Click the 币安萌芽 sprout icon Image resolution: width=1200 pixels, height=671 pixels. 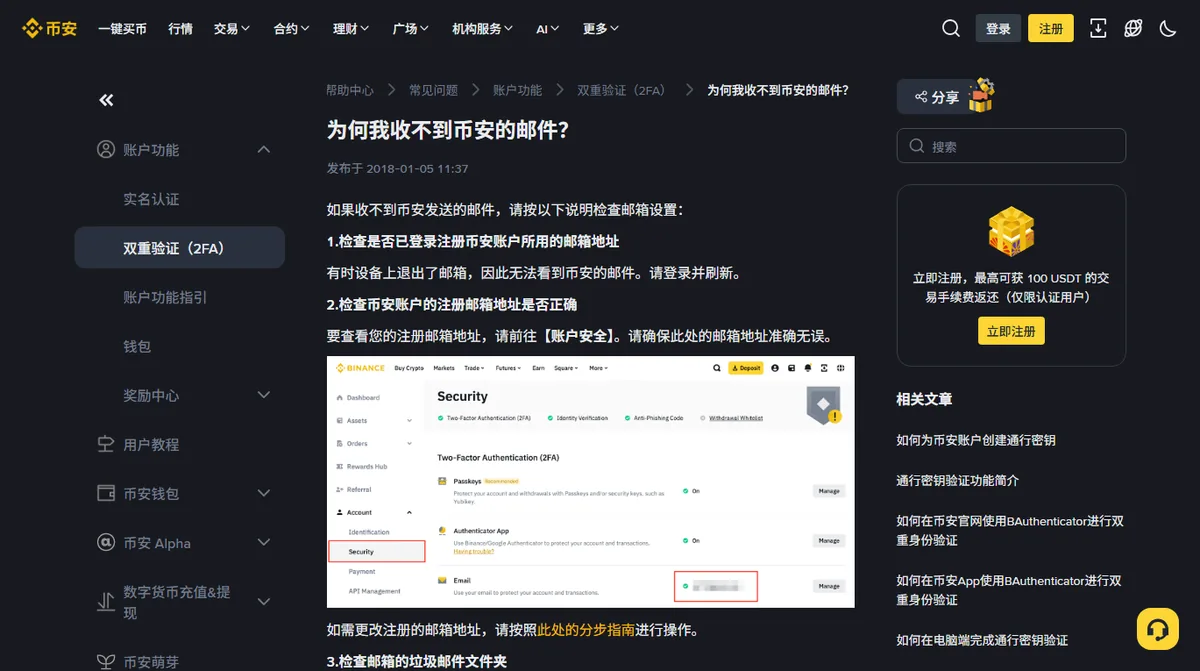(105, 661)
